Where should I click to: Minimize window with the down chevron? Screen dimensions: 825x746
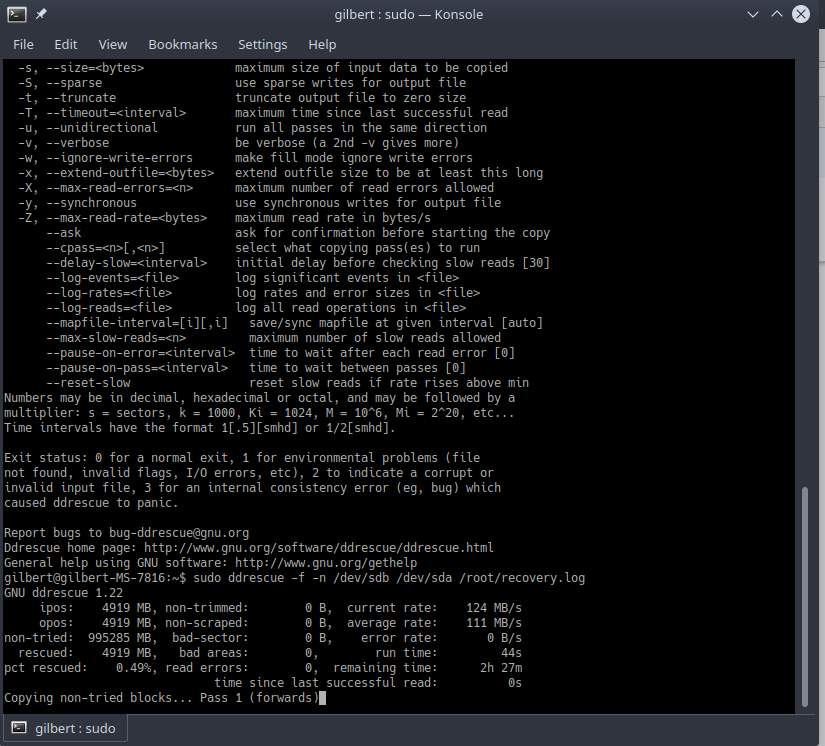753,14
